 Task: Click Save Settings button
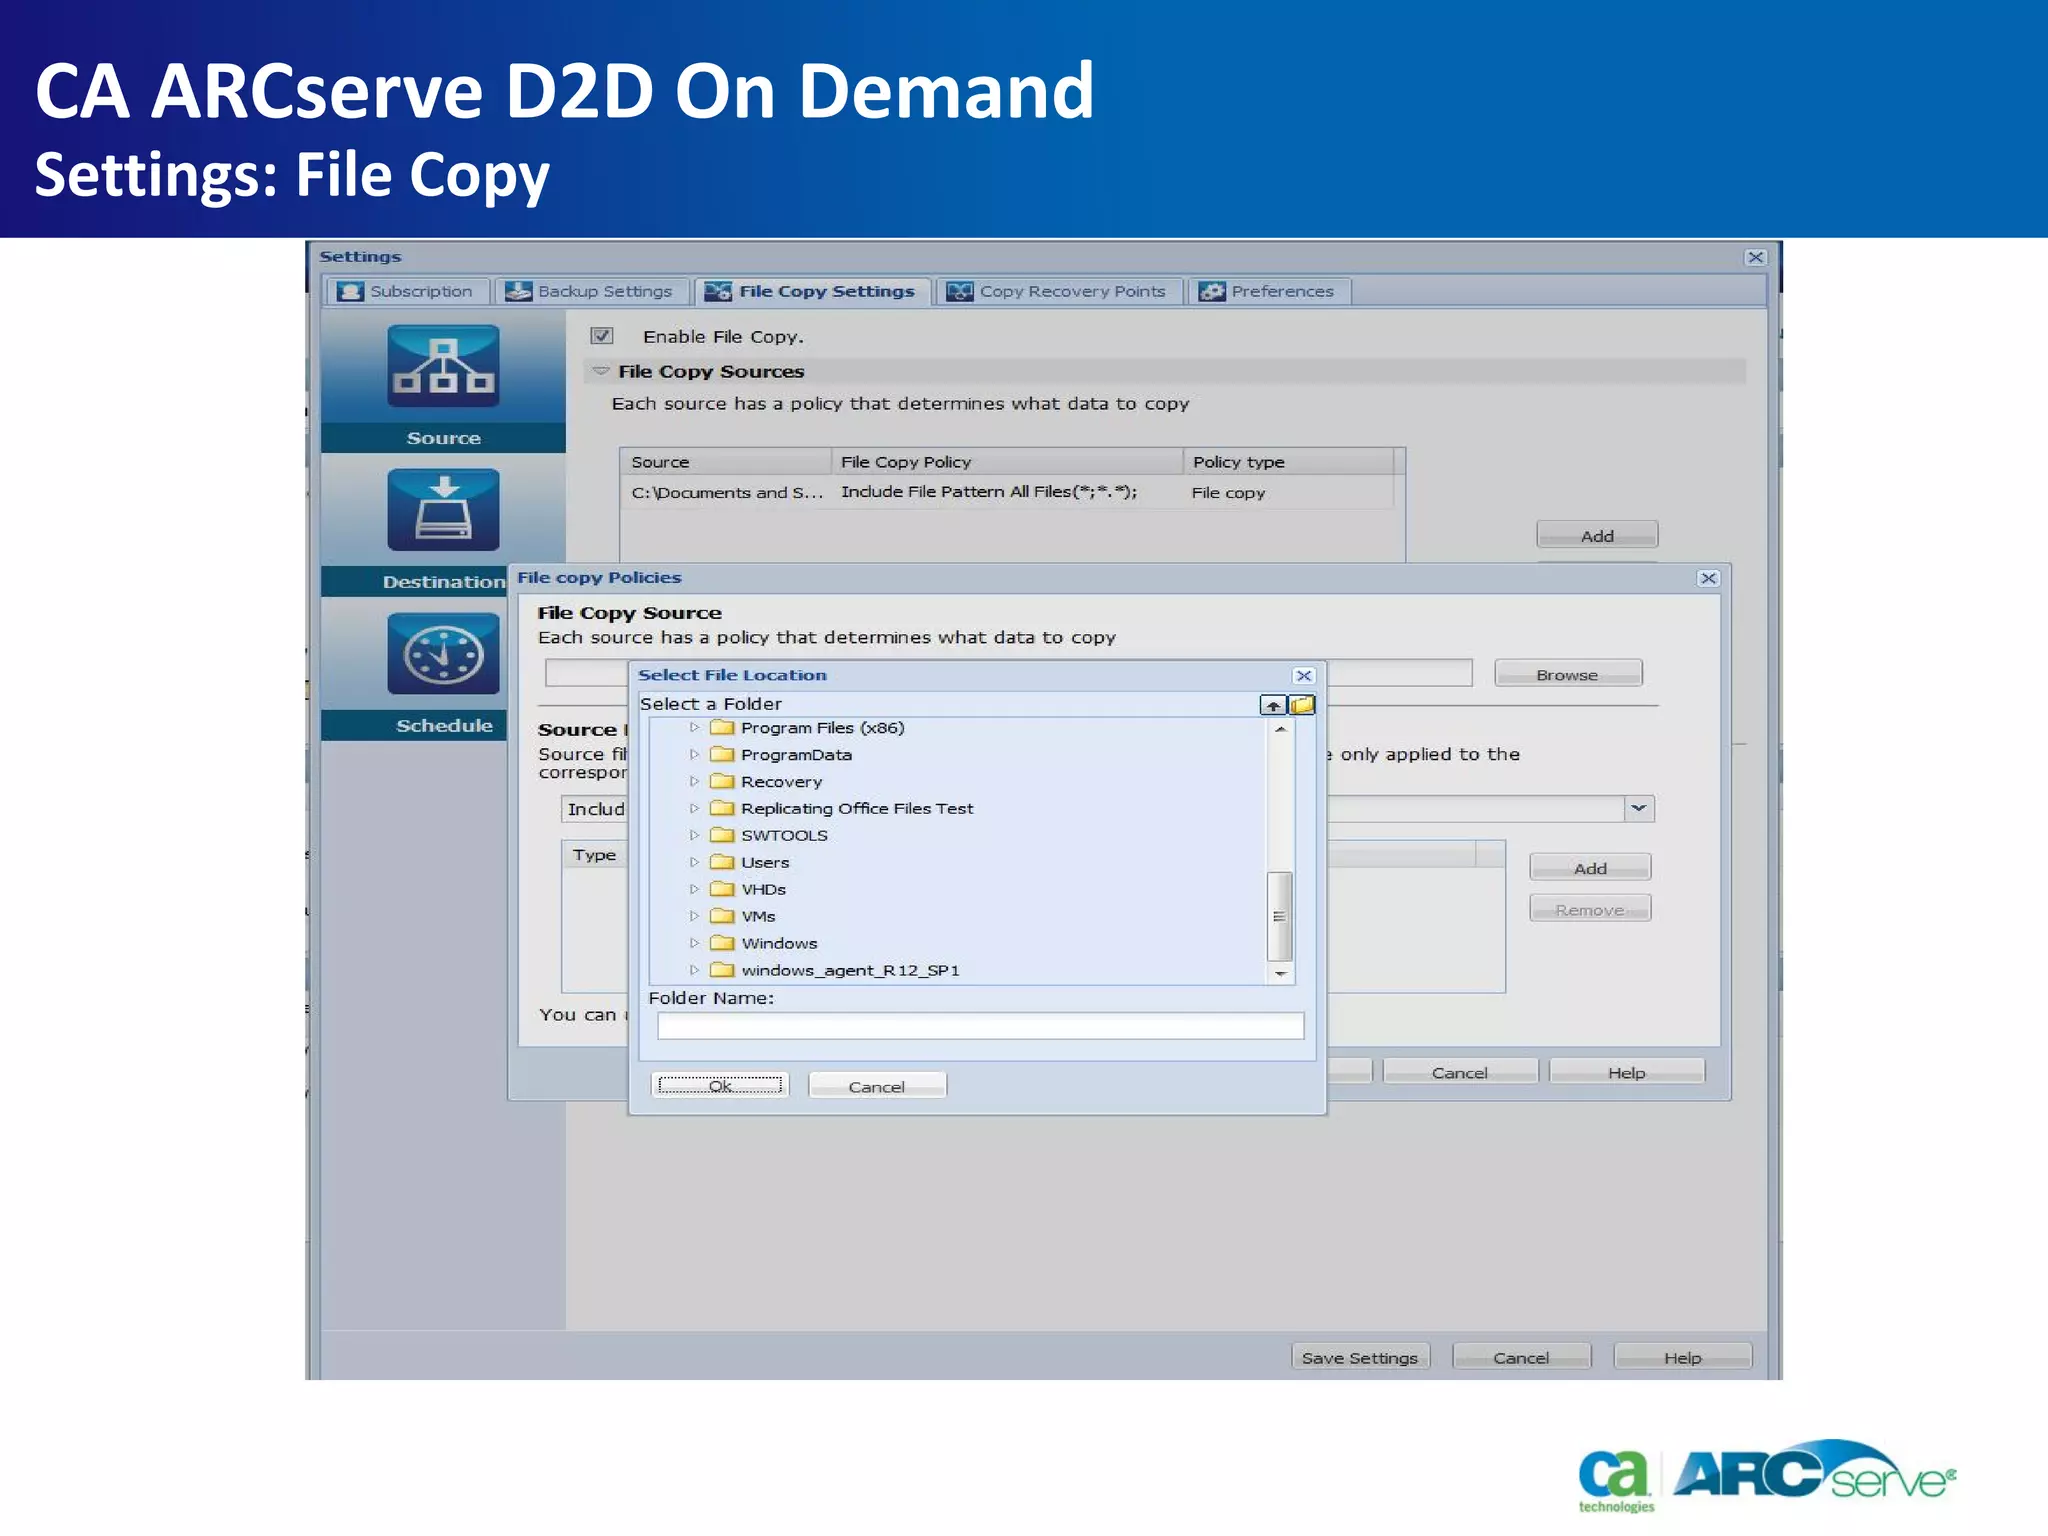click(1360, 1357)
